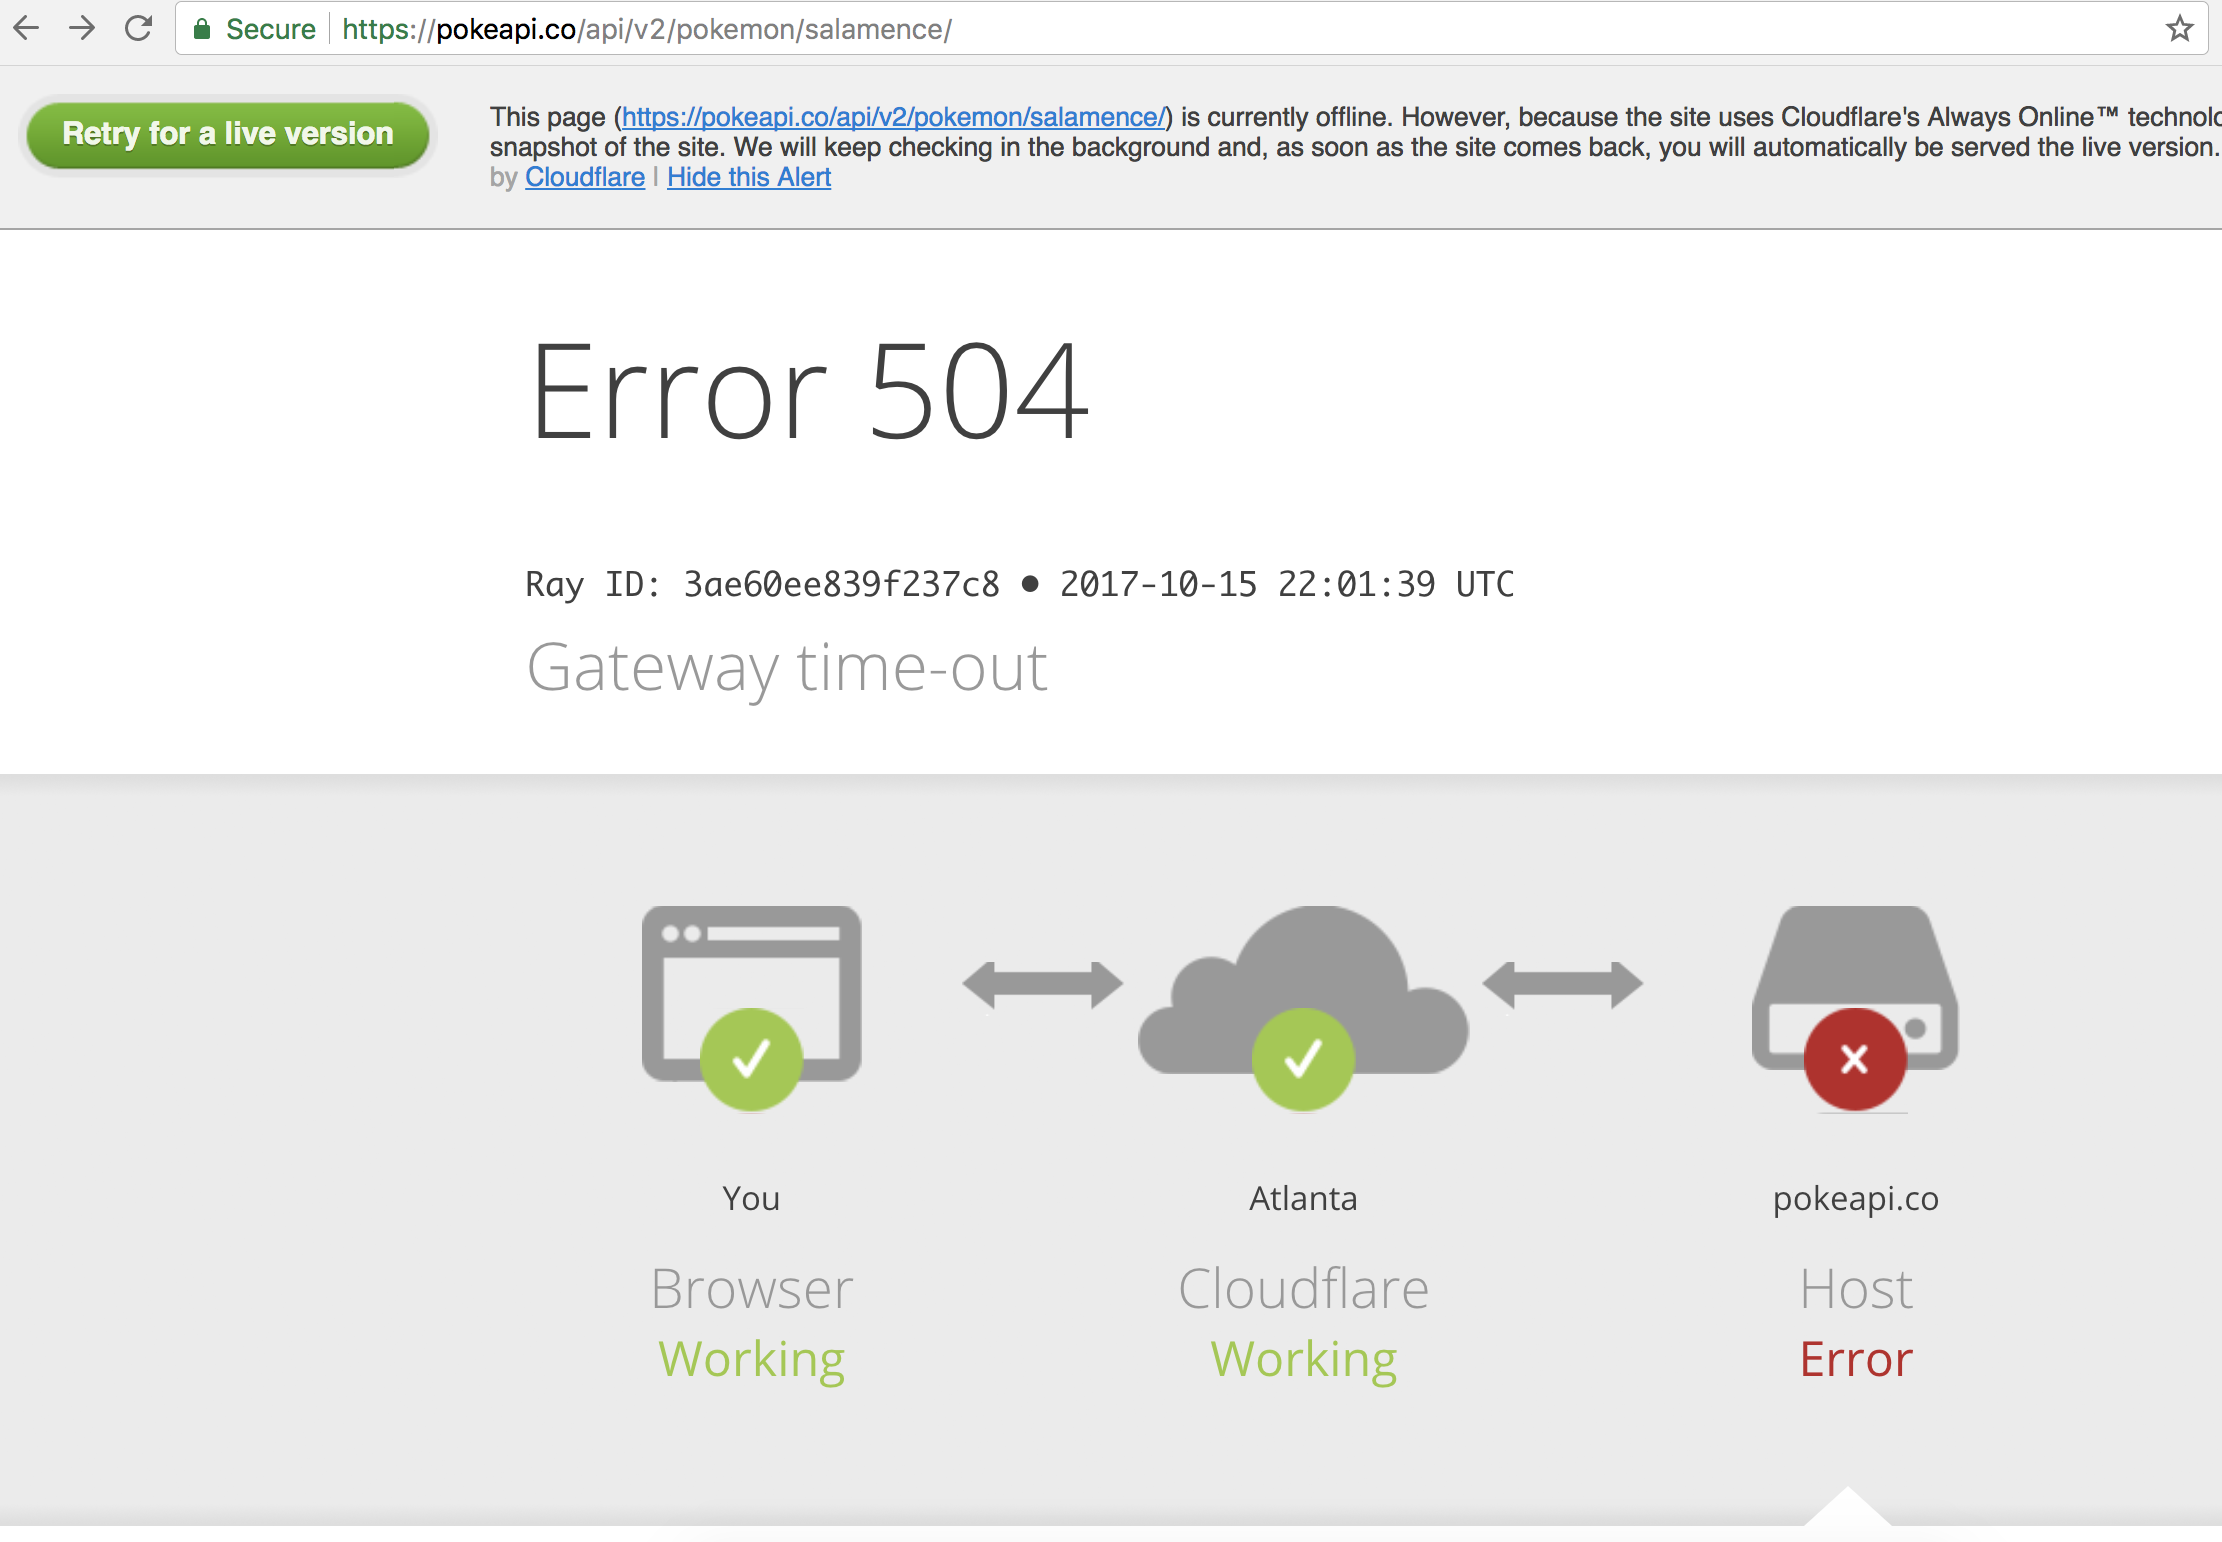Click the Cloudflare link in the alert
Image resolution: width=2222 pixels, height=1542 pixels.
(x=584, y=177)
